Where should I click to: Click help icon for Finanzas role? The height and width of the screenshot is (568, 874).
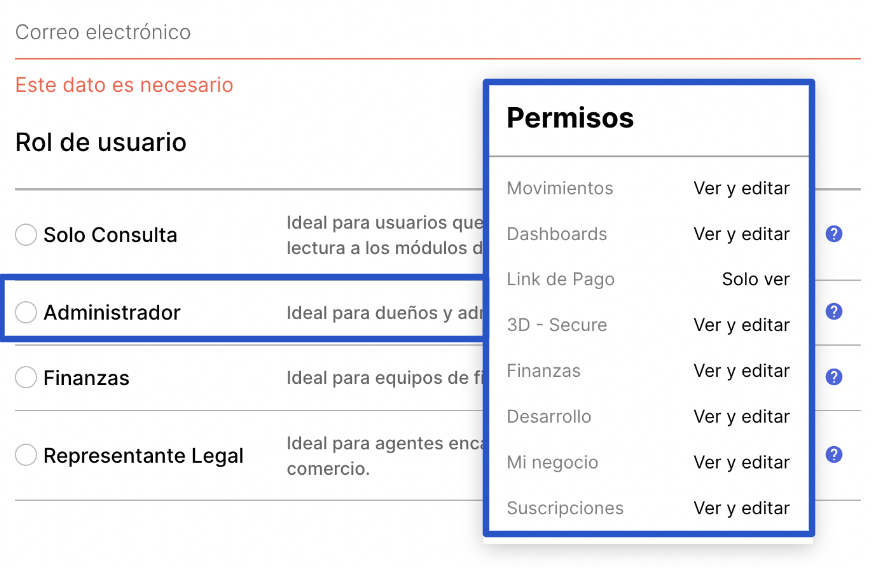click(834, 377)
